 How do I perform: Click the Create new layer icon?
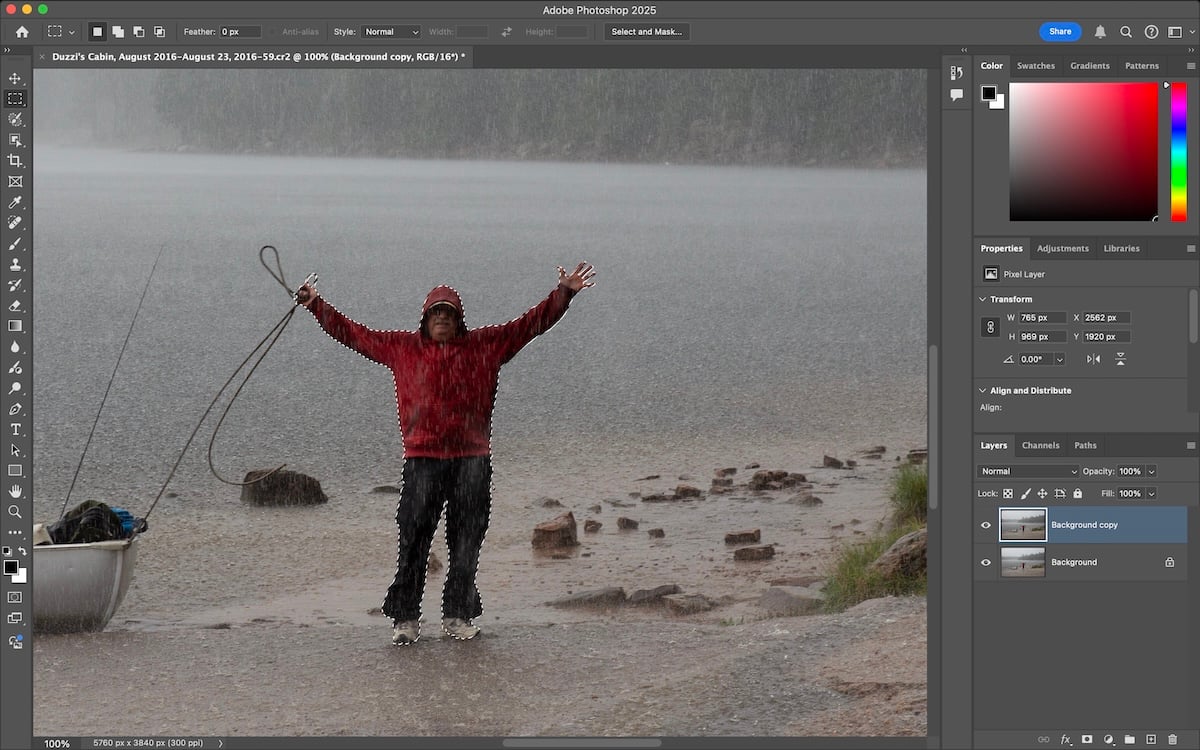(1150, 739)
